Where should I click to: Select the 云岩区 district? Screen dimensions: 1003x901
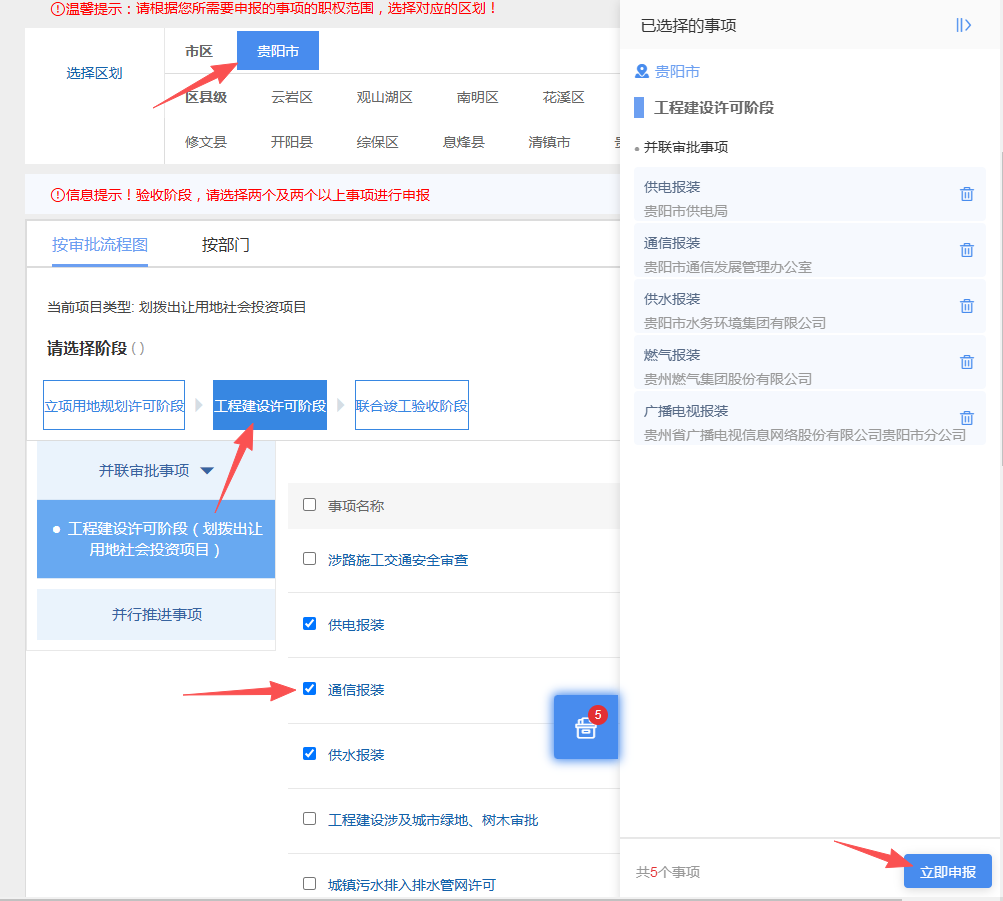tap(292, 97)
